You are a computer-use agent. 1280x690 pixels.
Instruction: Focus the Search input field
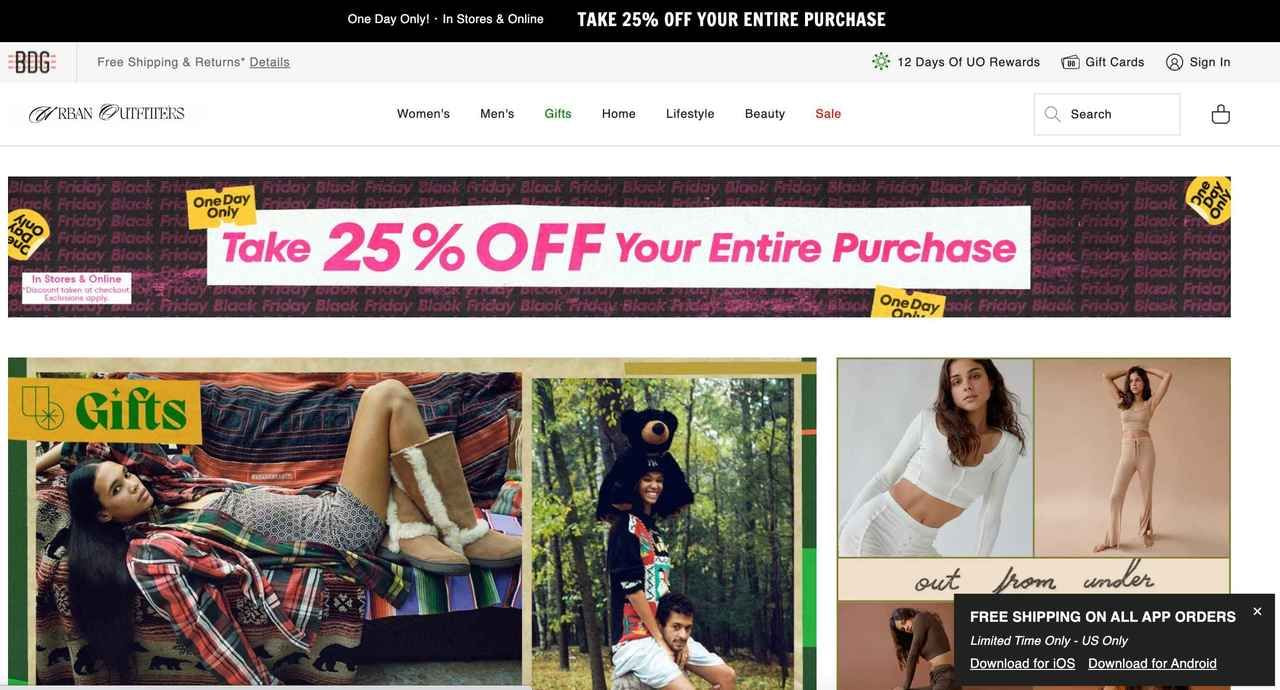1107,114
